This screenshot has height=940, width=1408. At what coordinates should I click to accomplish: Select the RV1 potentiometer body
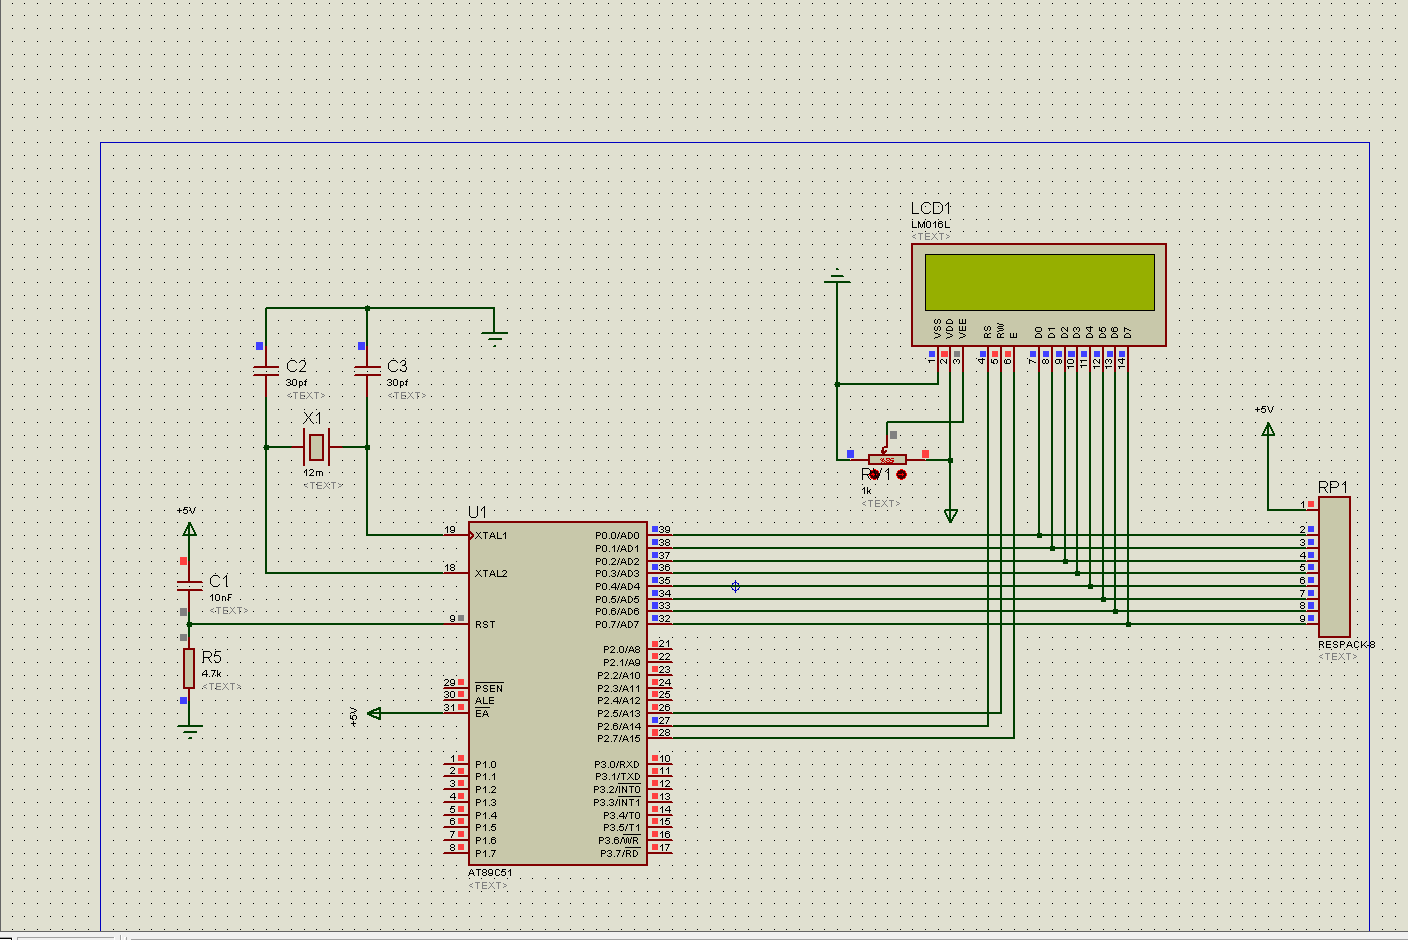click(887, 460)
